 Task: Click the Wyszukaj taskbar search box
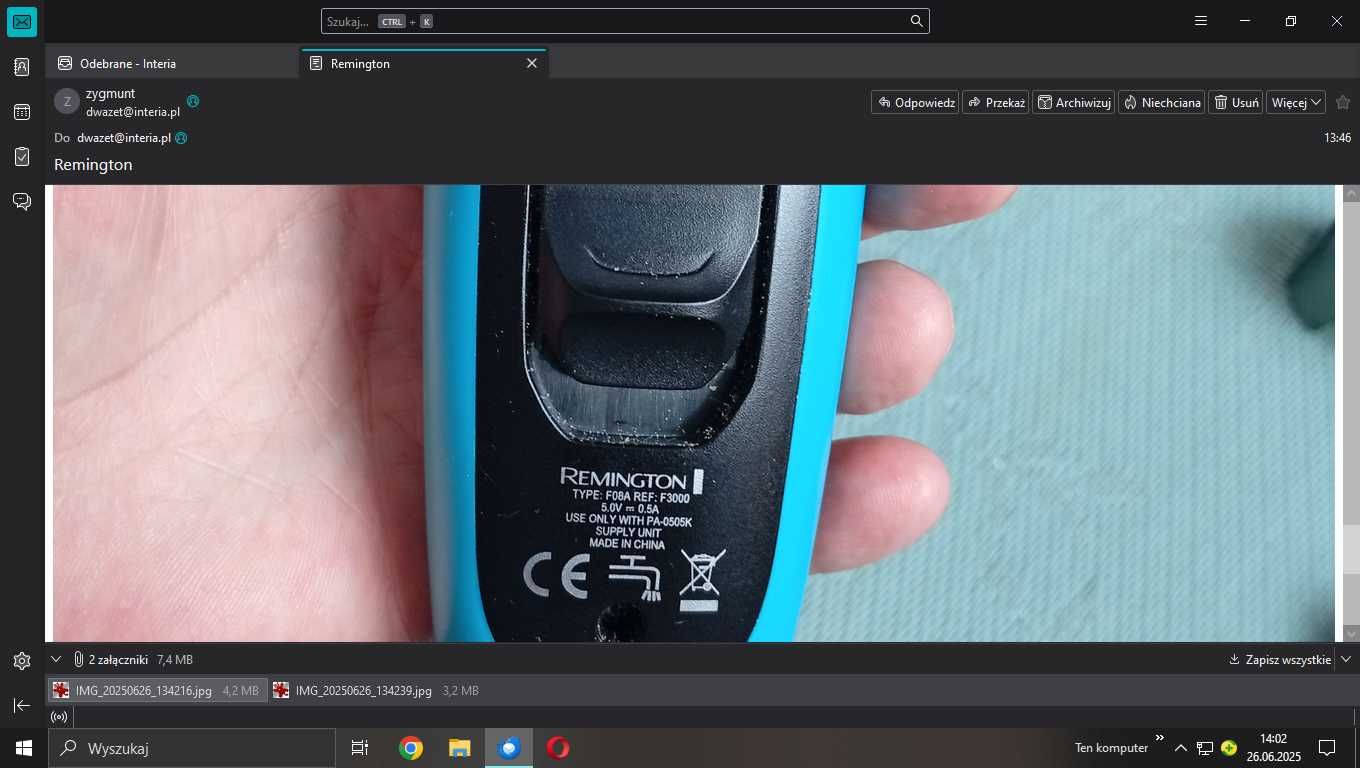192,748
